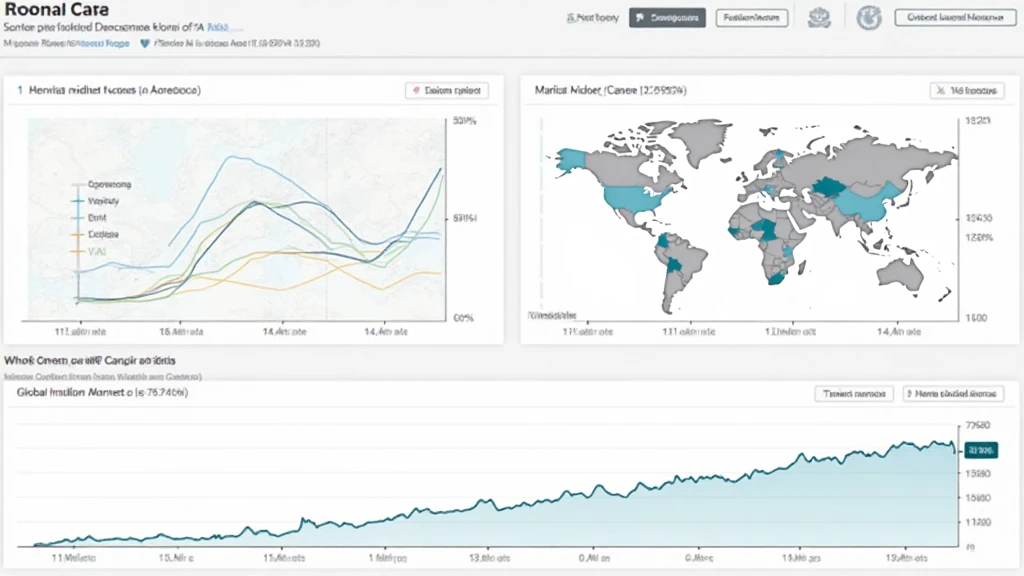Screen dimensions: 1024x576
Task: Click the flag icon inside the dark header button
Action: pos(640,18)
